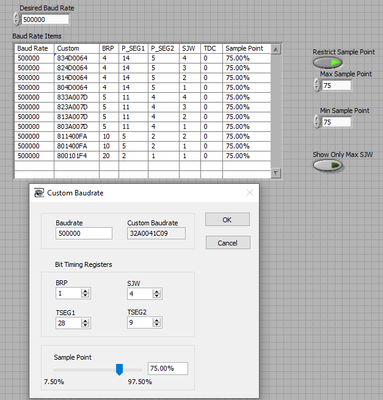Select the BRP column header in table
Viewport: 383px width, 400px height.
point(109,49)
